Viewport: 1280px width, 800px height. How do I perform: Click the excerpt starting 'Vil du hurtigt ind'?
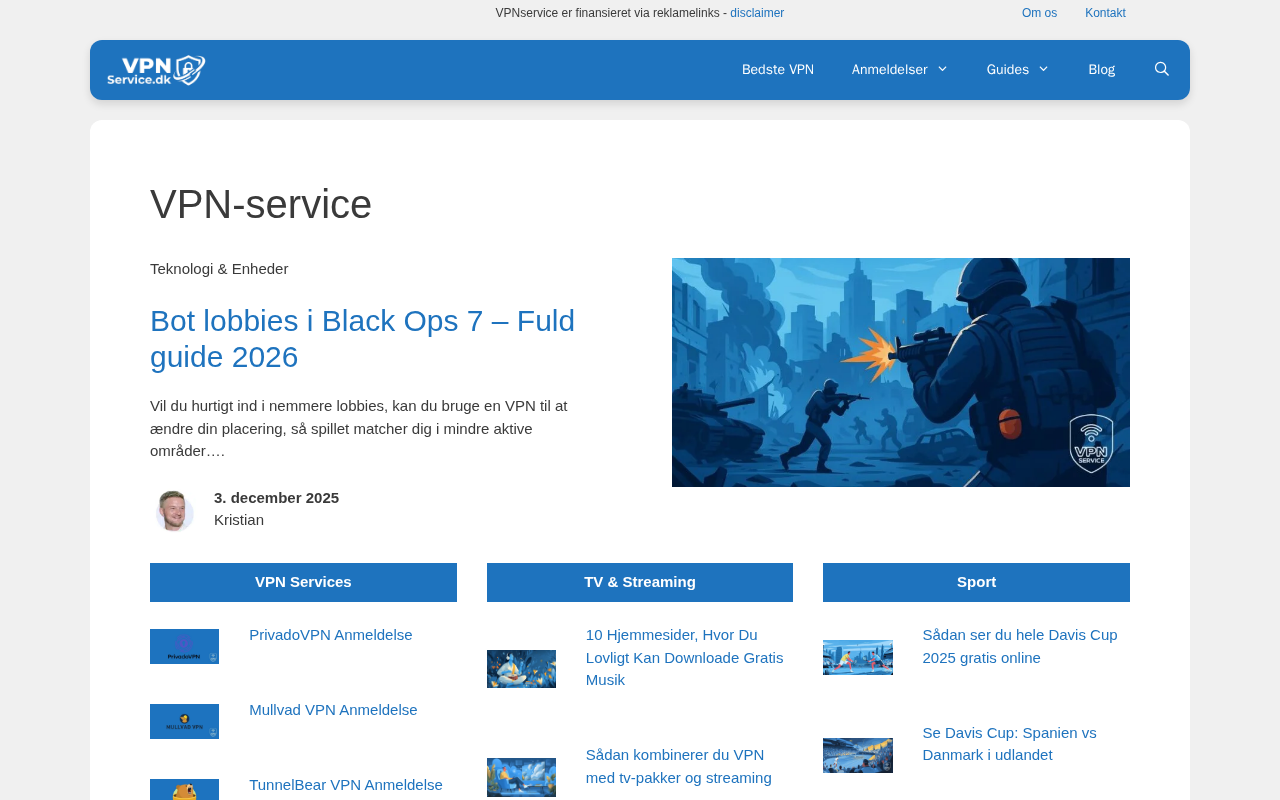coord(359,429)
